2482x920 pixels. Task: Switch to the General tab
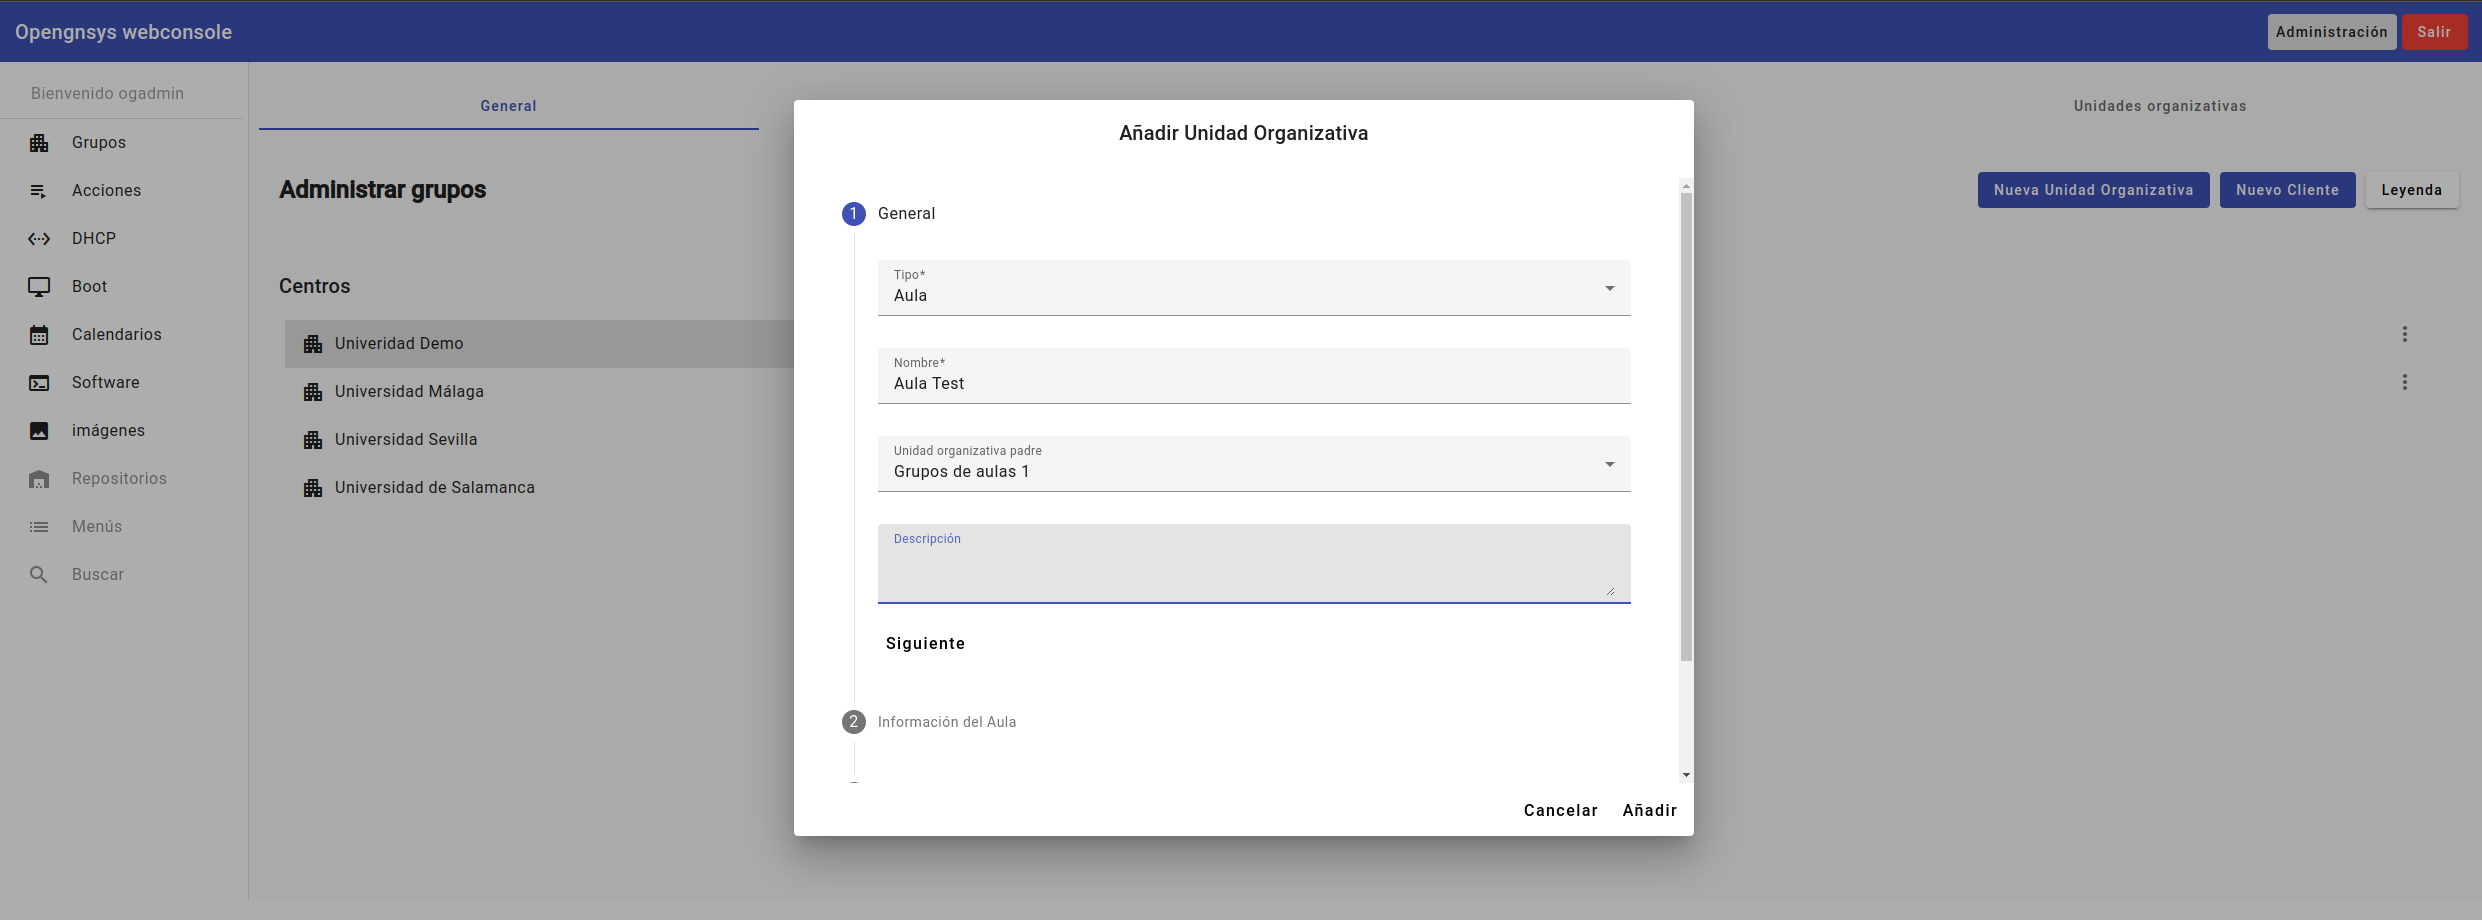[508, 106]
